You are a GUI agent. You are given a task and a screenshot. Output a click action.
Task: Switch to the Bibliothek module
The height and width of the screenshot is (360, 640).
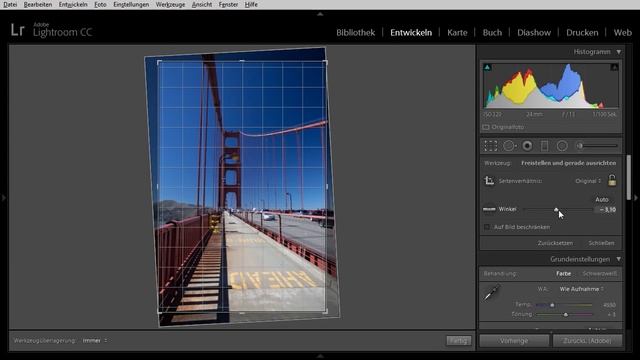[x=356, y=33]
